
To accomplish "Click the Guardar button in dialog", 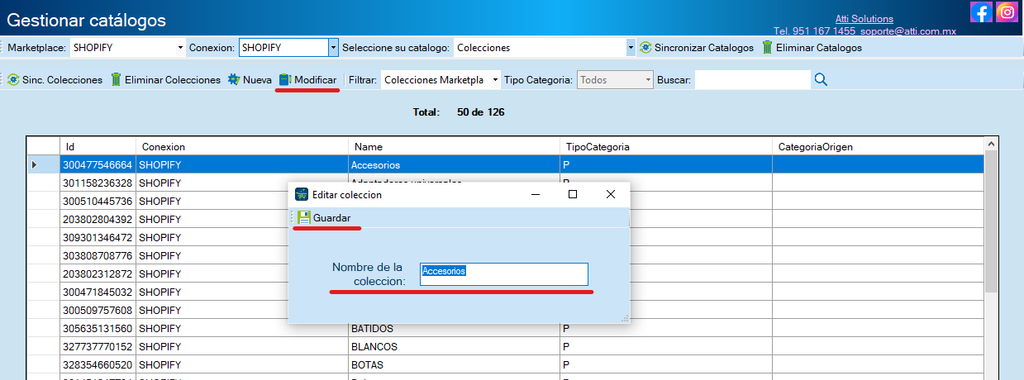I will pyautogui.click(x=325, y=217).
